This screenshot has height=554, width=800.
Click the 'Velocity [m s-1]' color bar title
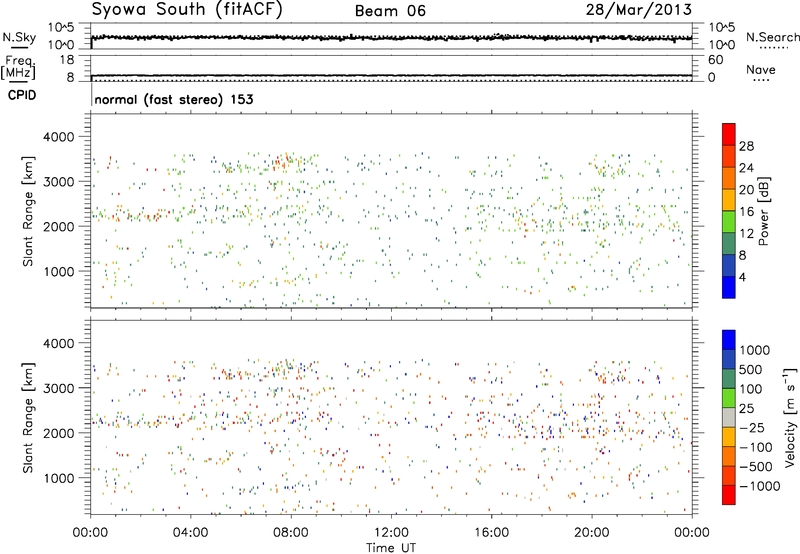tap(790, 417)
